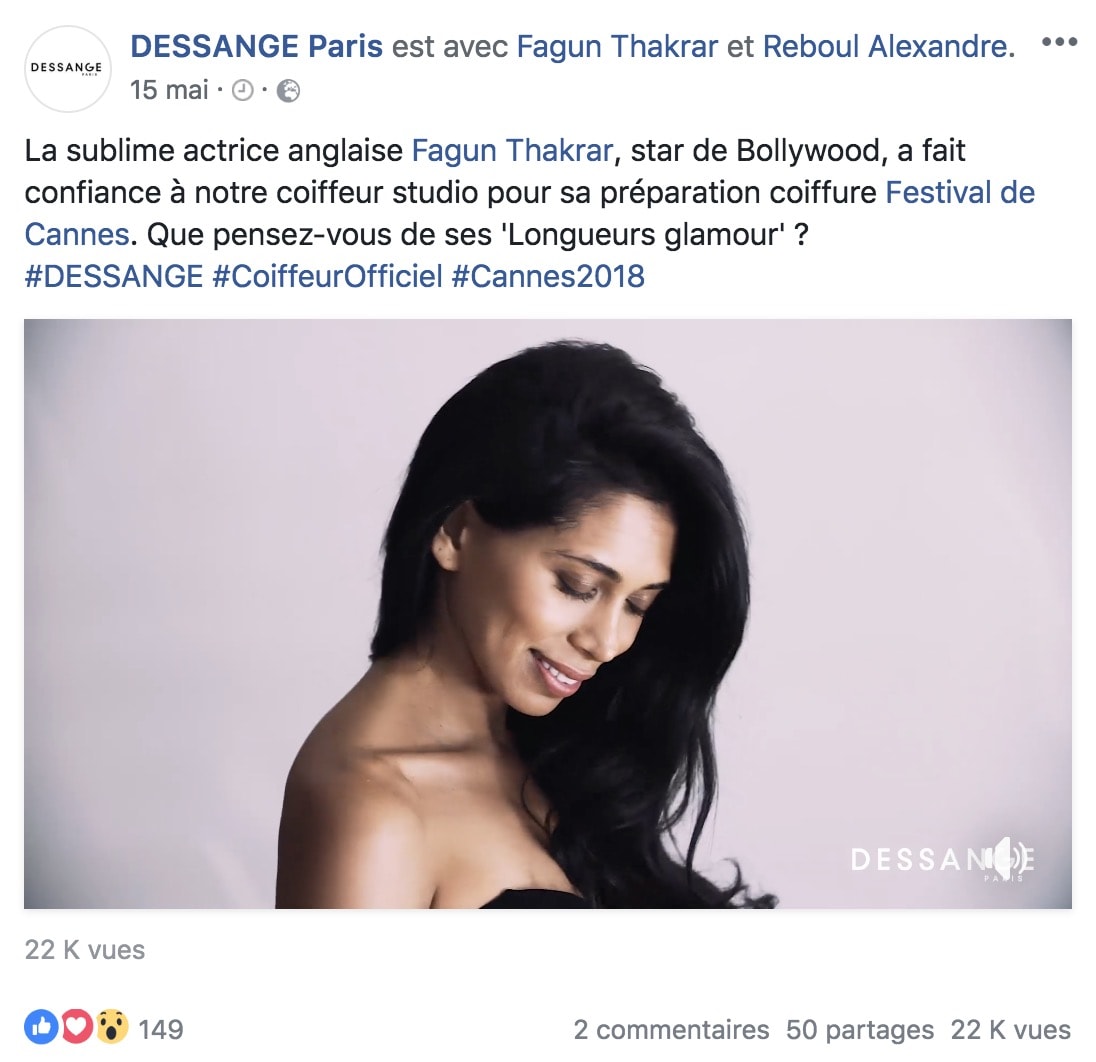Click the 15 mai post date
The width and height of the screenshot is (1096, 1062).
click(169, 90)
